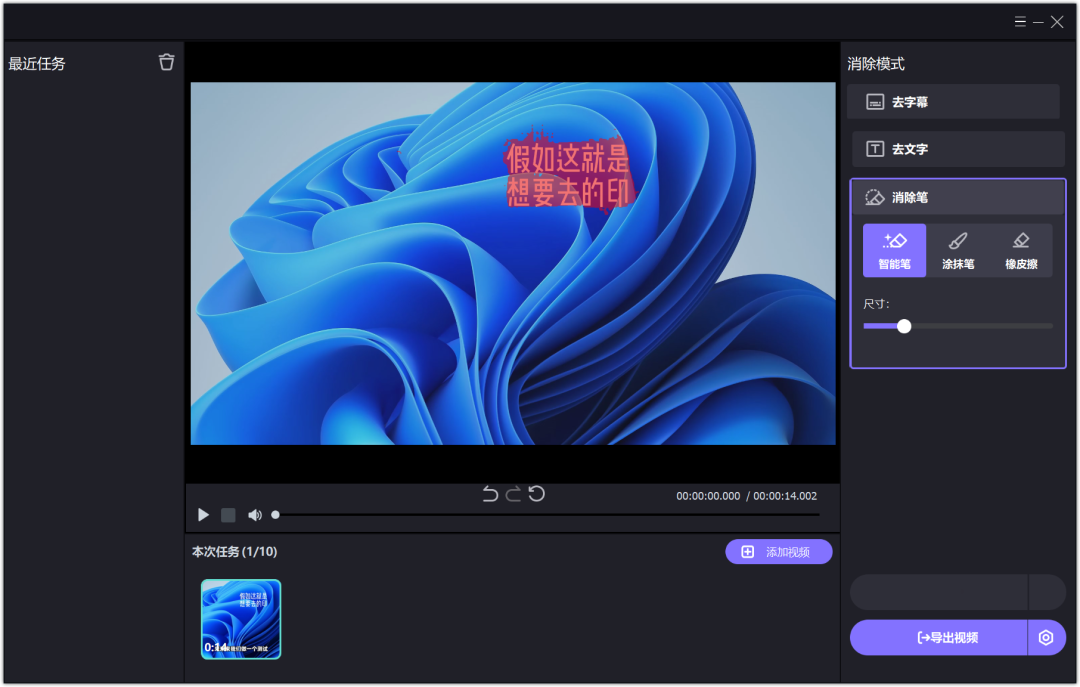This screenshot has width=1080, height=687.
Task: Click the total duration 00:00:14.002
Action: pos(785,496)
